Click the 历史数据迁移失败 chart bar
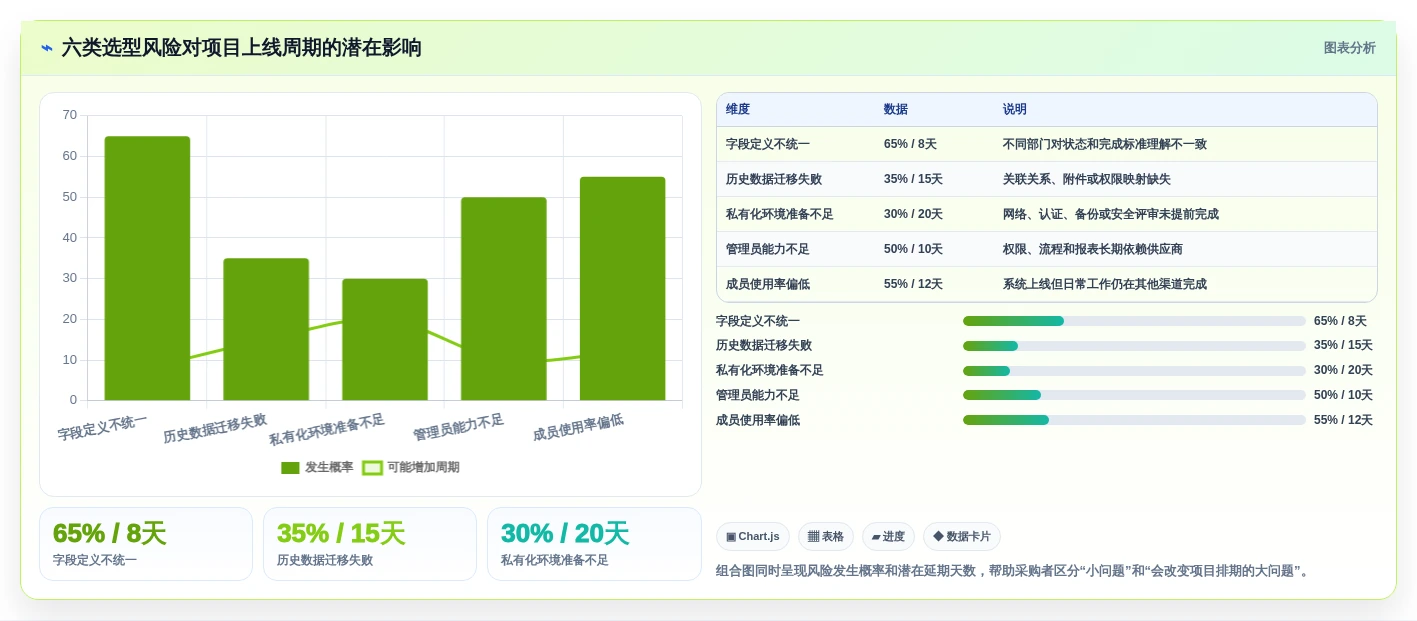The height and width of the screenshot is (621, 1417). click(x=266, y=329)
